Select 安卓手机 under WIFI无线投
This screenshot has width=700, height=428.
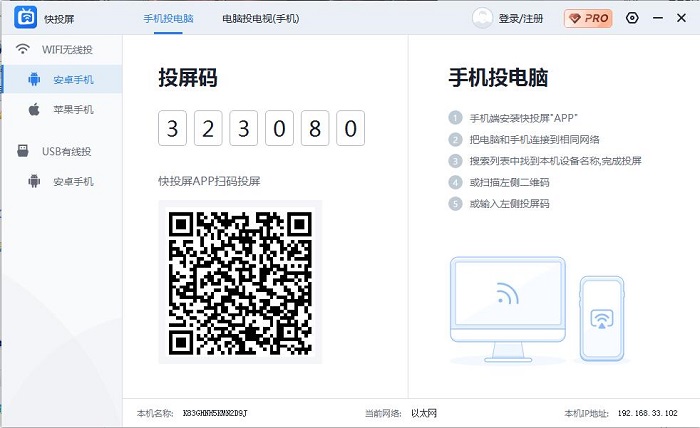(x=73, y=79)
